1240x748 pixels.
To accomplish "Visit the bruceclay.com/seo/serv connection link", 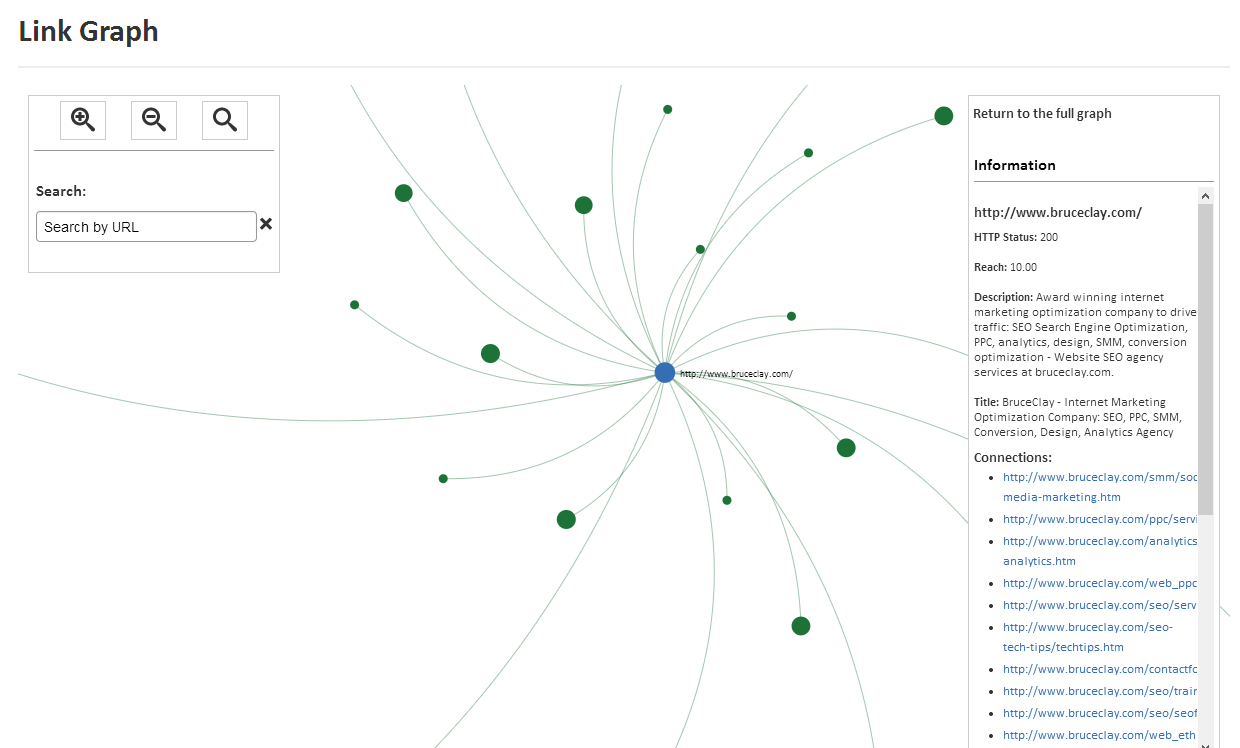I will click(x=1100, y=605).
